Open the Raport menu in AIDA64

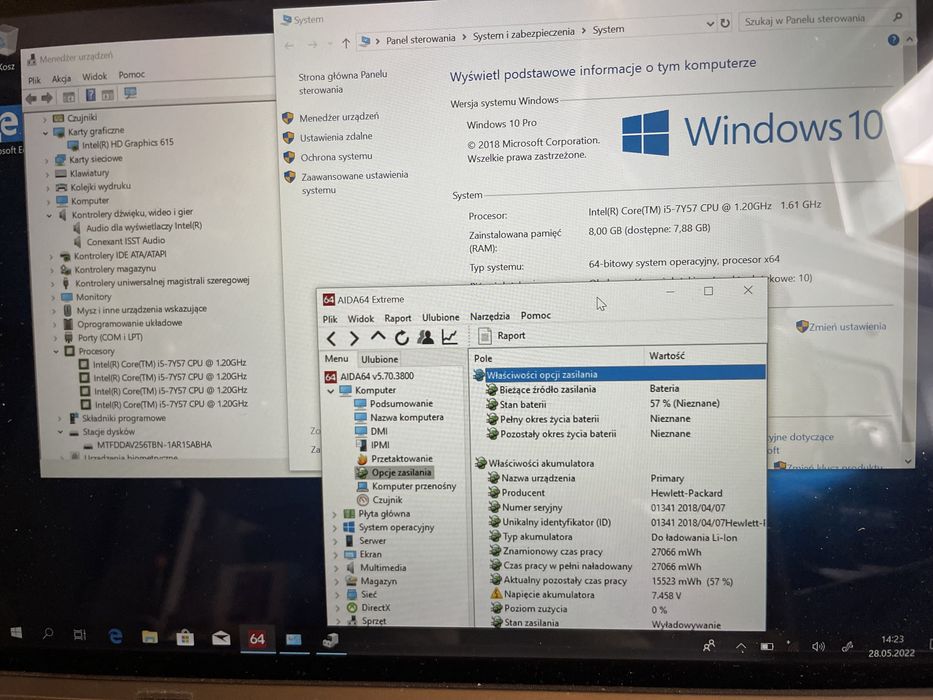click(x=397, y=318)
